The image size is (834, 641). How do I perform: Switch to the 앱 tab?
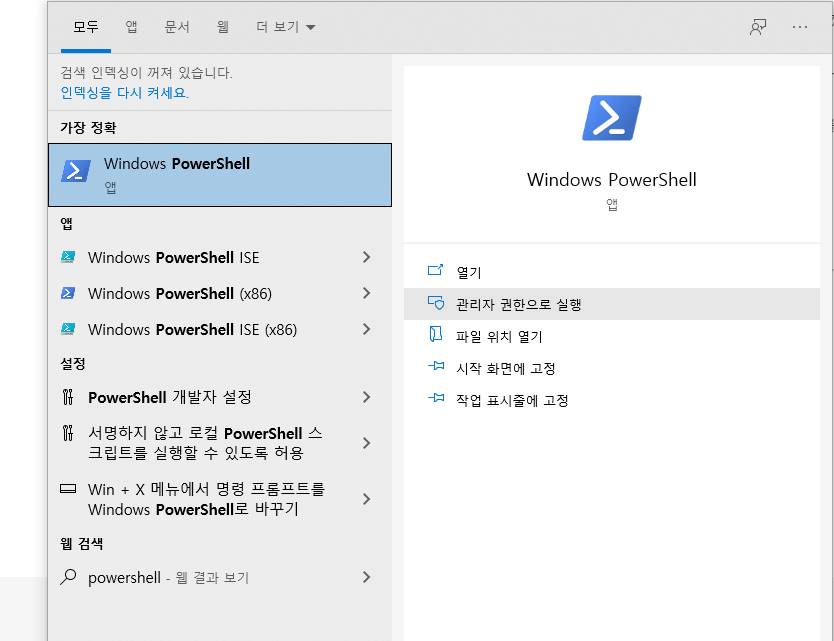pyautogui.click(x=131, y=27)
